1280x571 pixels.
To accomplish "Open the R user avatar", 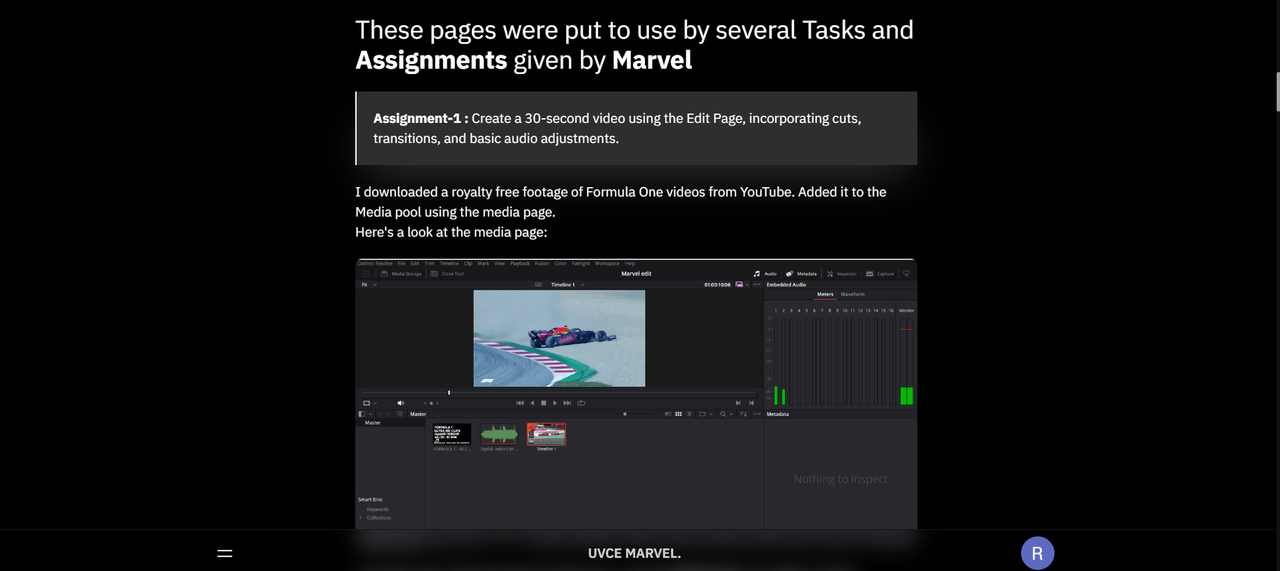I will pyautogui.click(x=1037, y=553).
